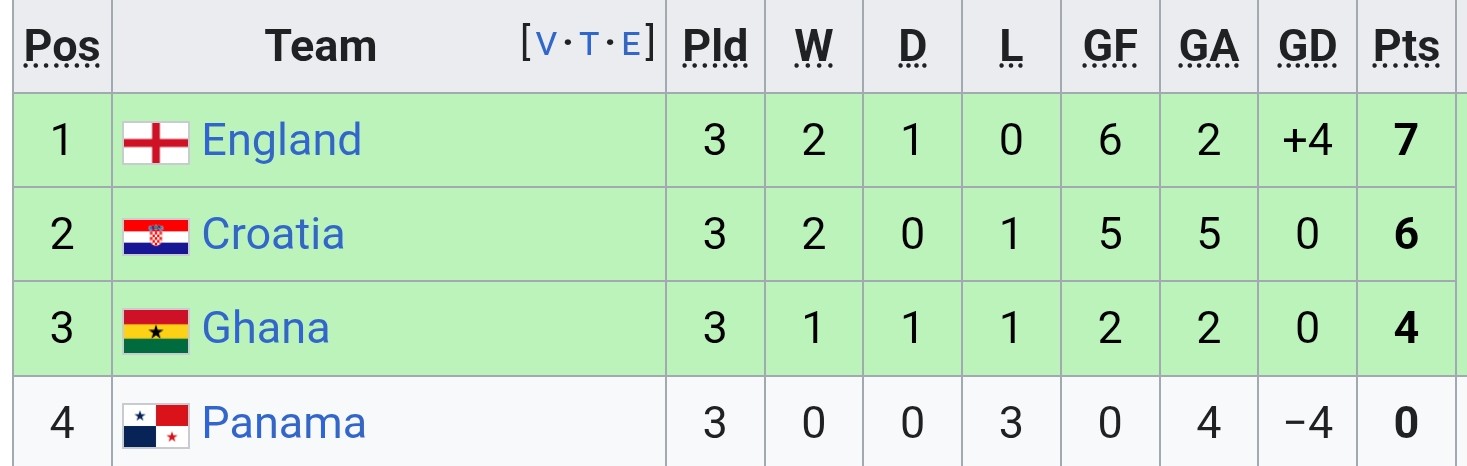This screenshot has width=1467, height=466.
Task: Click the Pos column header abbreviation
Action: pos(62,47)
